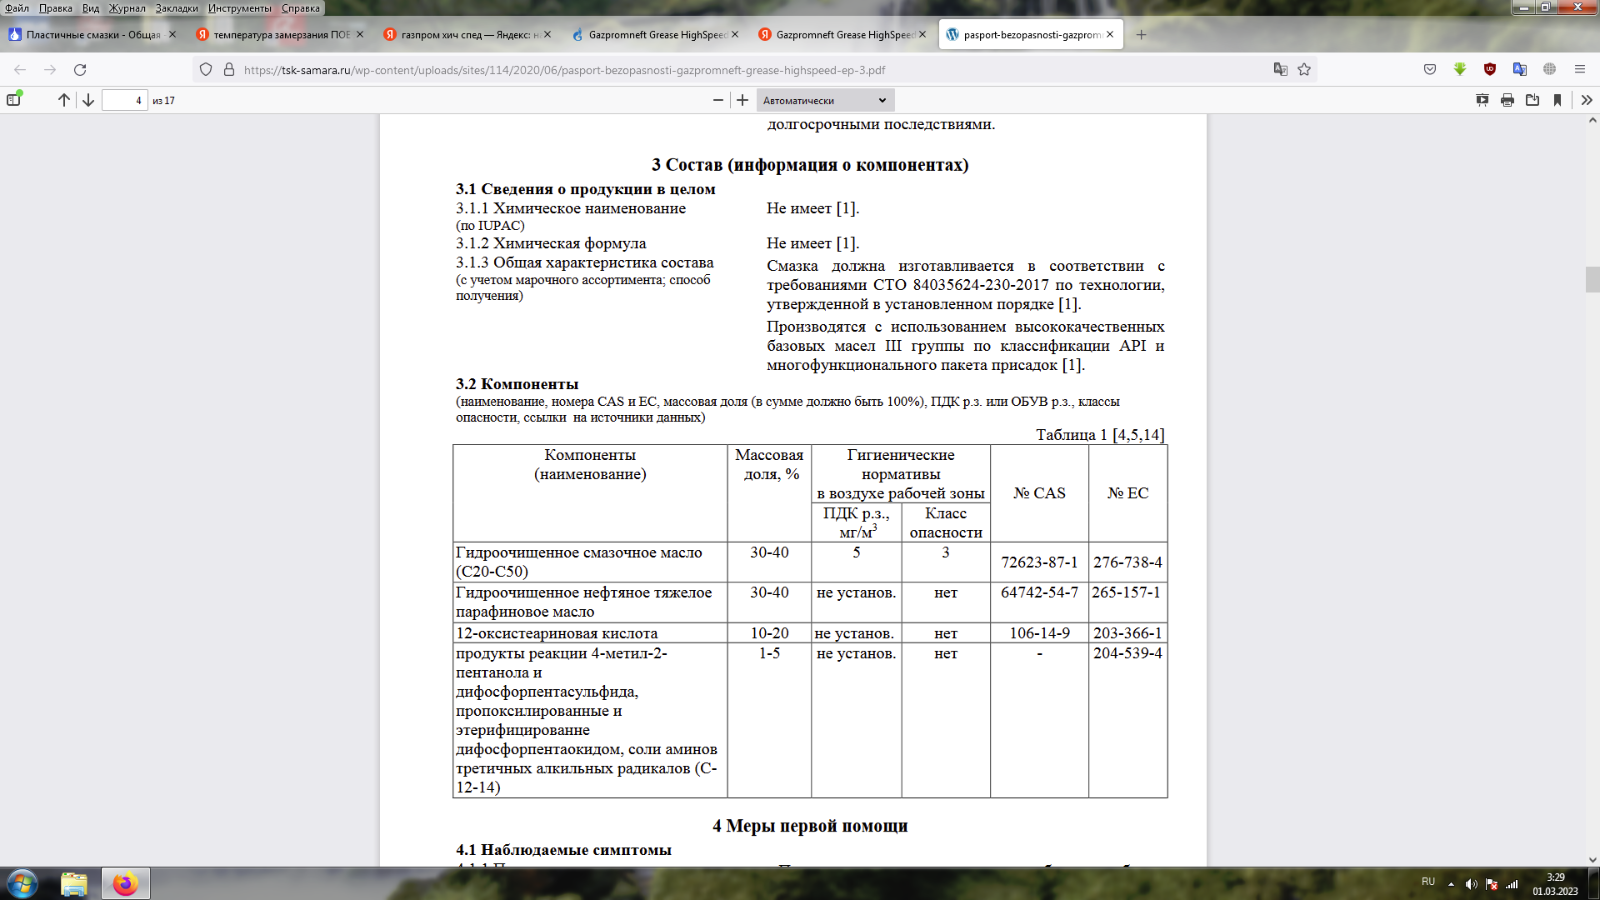Toggle the PDF sidebar panel
1600x900 pixels.
click(x=14, y=99)
